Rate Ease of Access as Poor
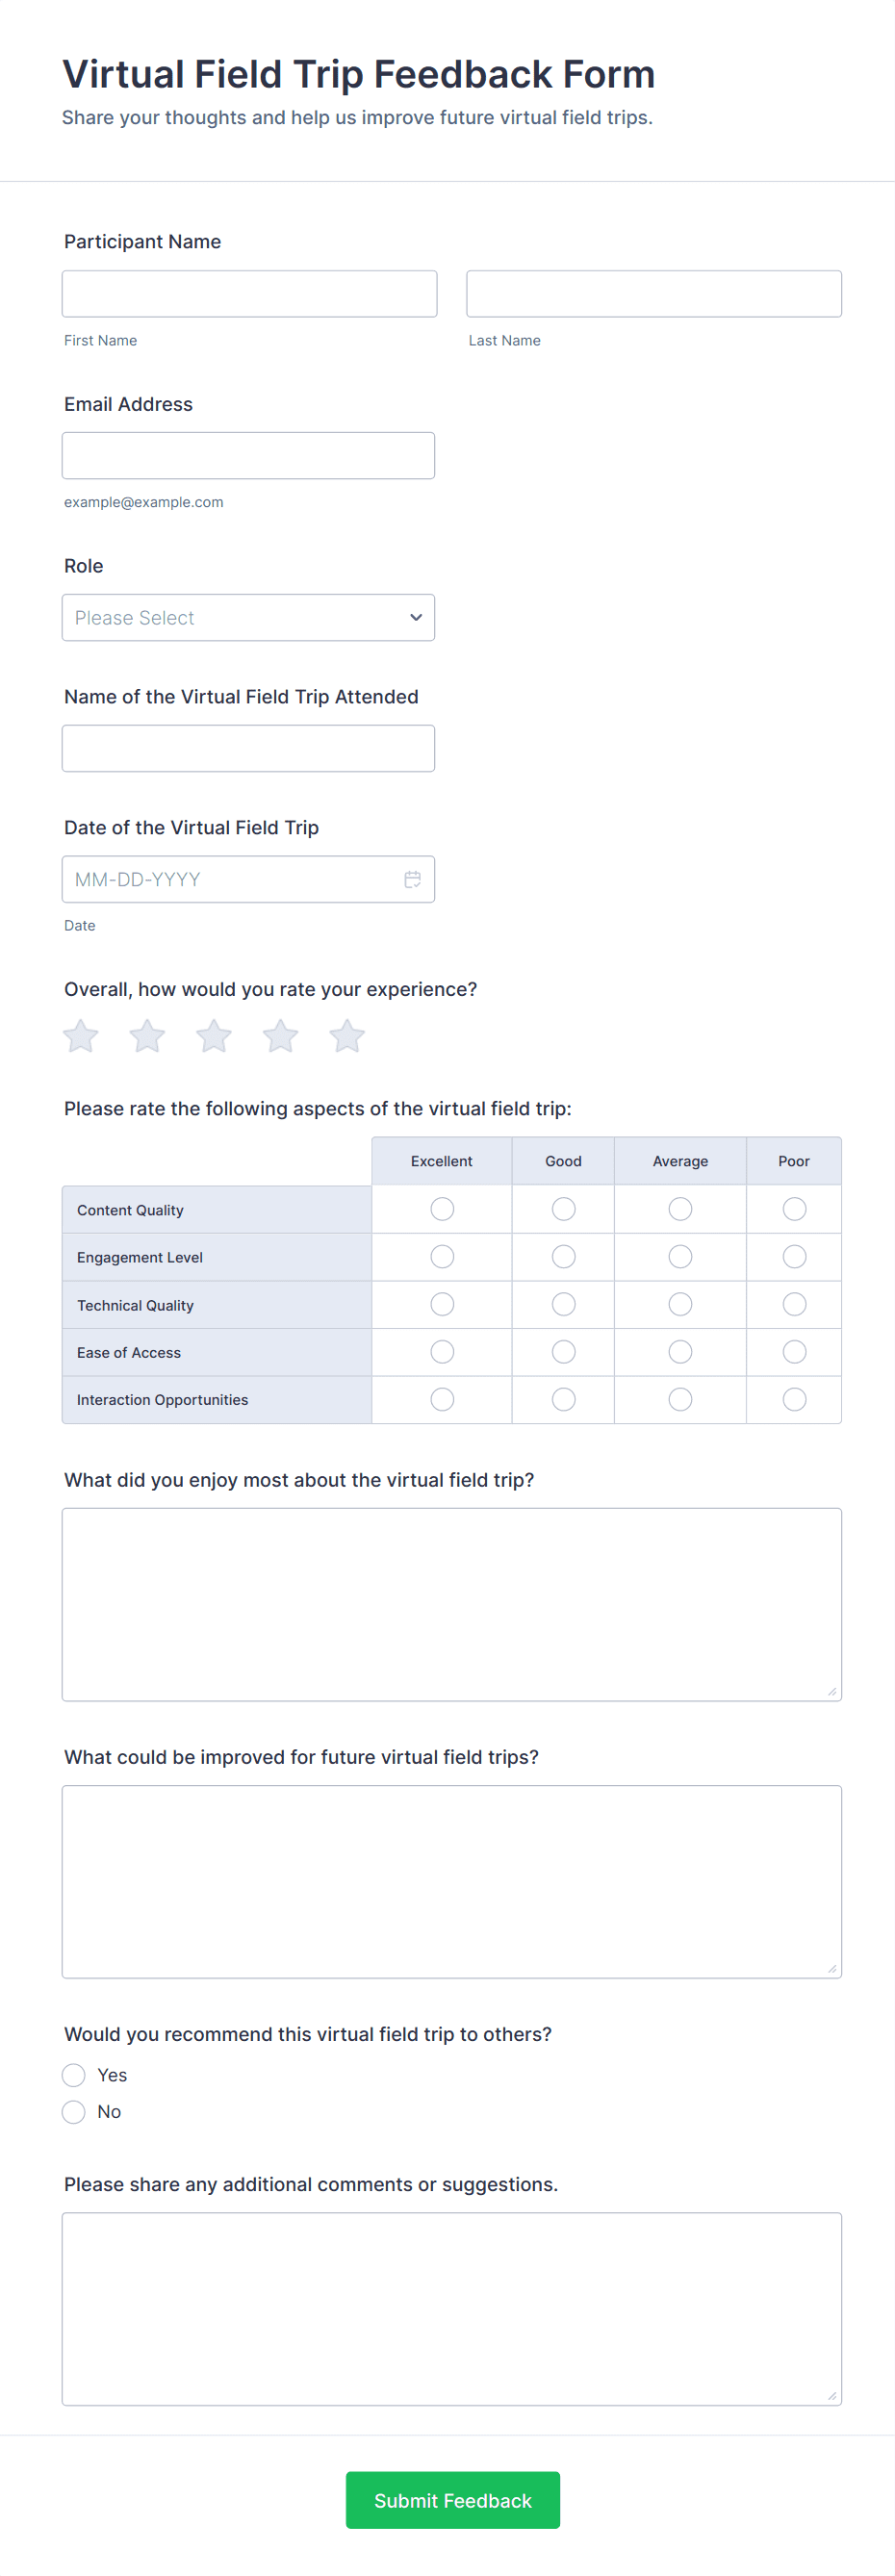The width and height of the screenshot is (895, 2576). [794, 1352]
